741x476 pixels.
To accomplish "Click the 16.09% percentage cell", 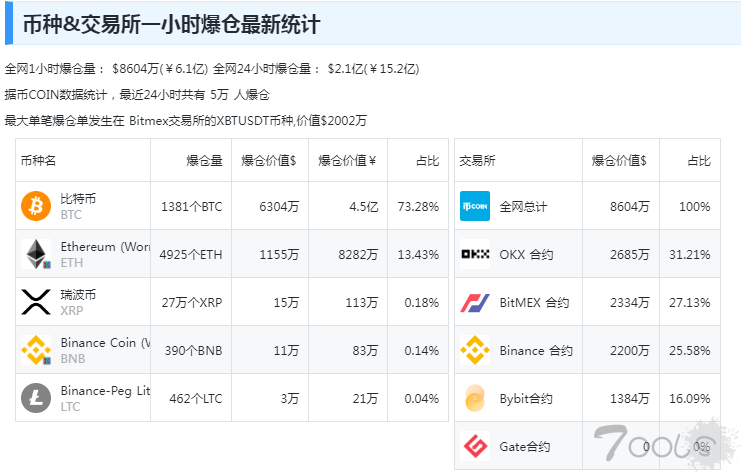I will pos(689,399).
